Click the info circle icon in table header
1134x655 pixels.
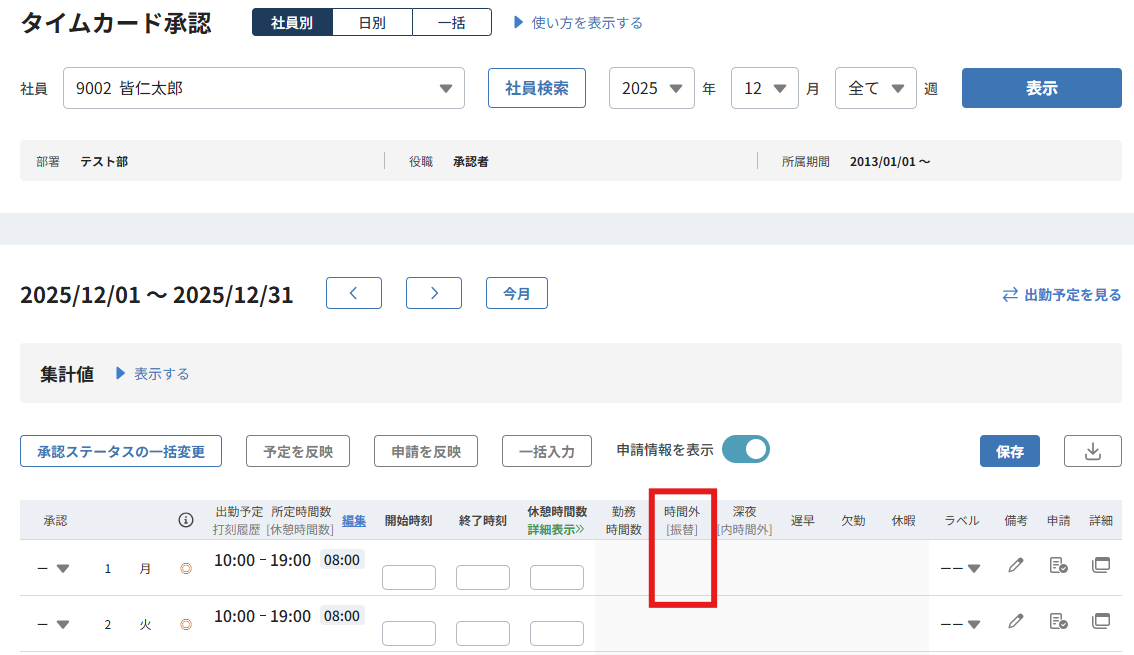185,520
